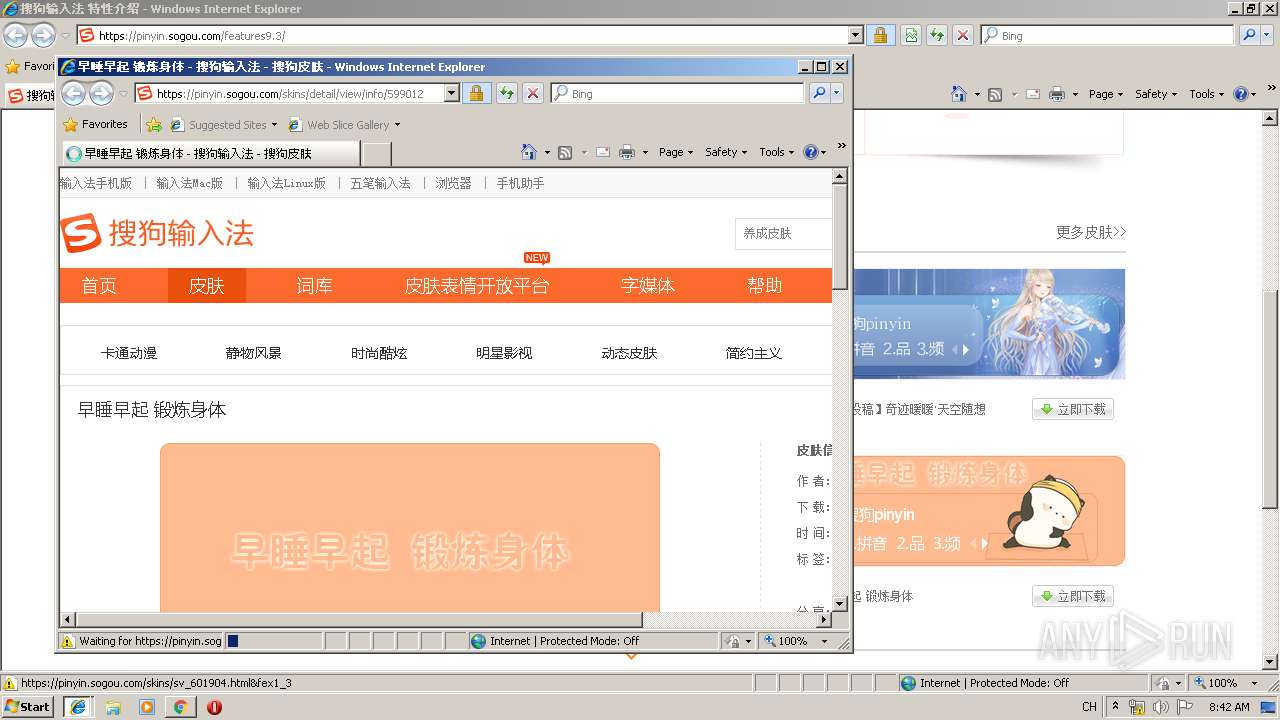Click background window vertical scrollbar down arrow
Screen dimensions: 1280x720
1271,662
